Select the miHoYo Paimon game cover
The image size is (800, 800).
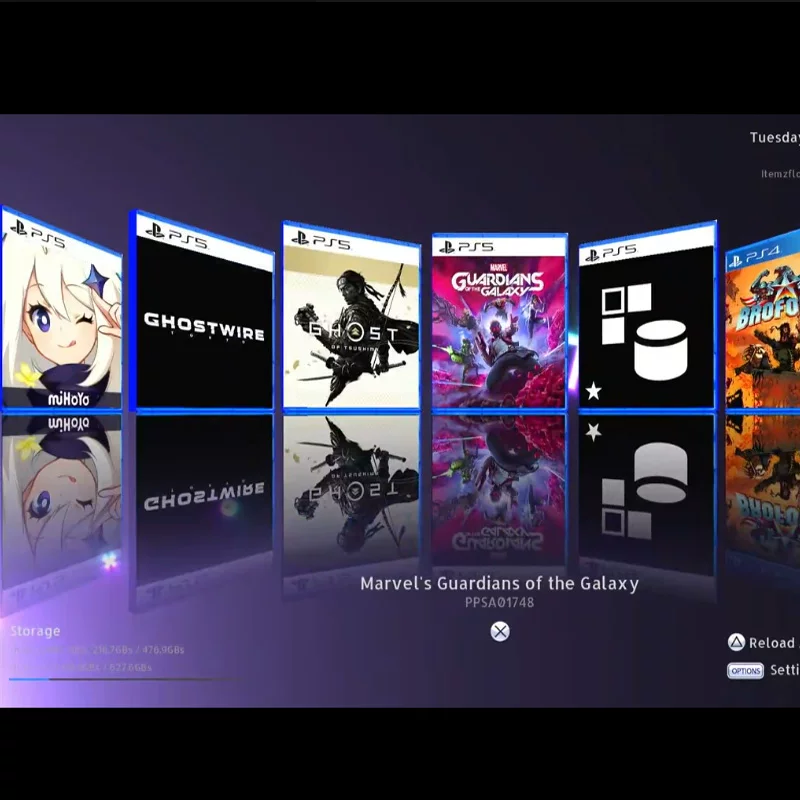(x=62, y=309)
